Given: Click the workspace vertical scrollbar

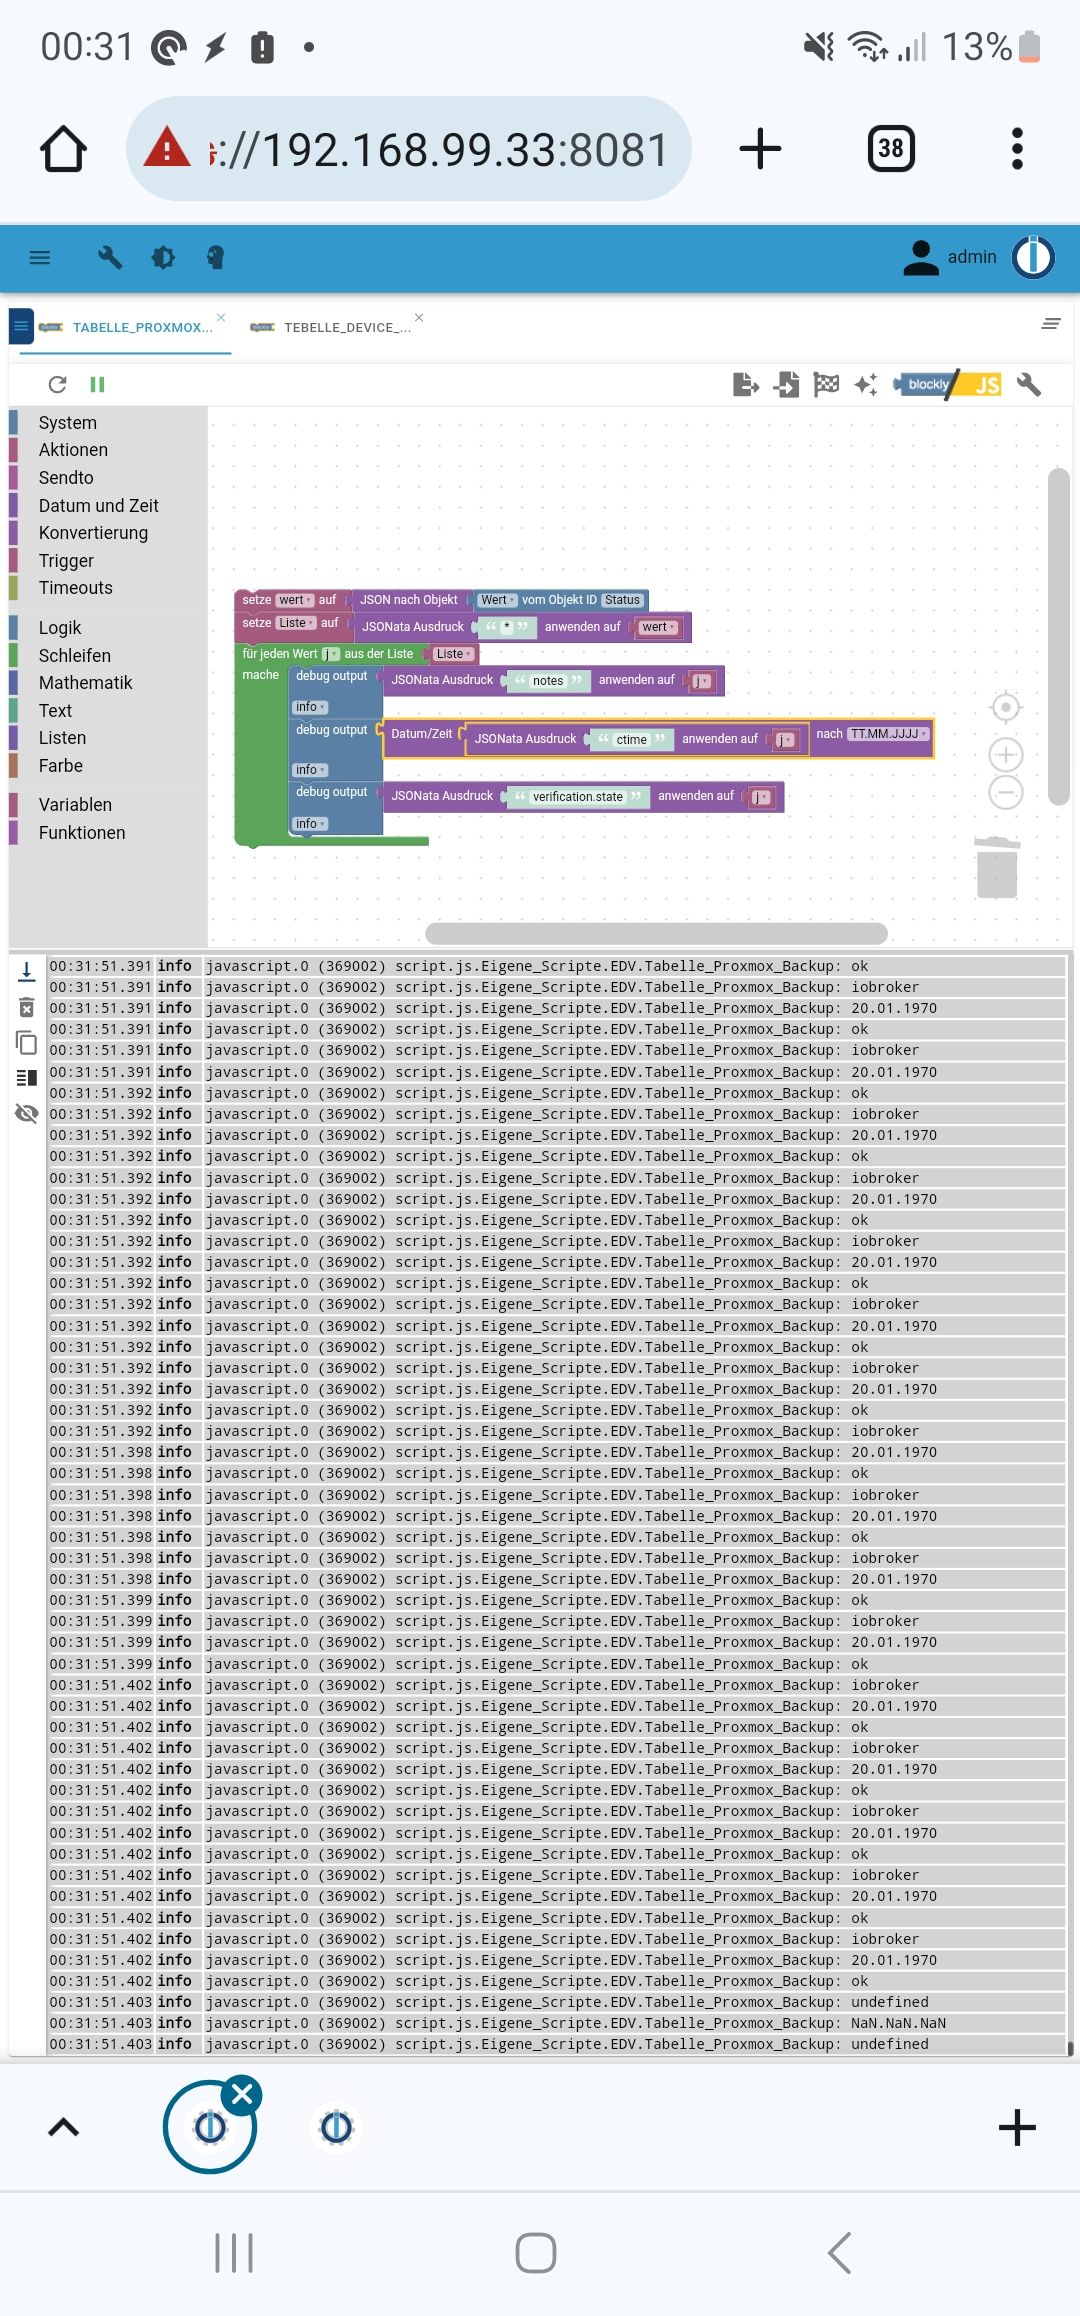Looking at the screenshot, I should [1059, 636].
